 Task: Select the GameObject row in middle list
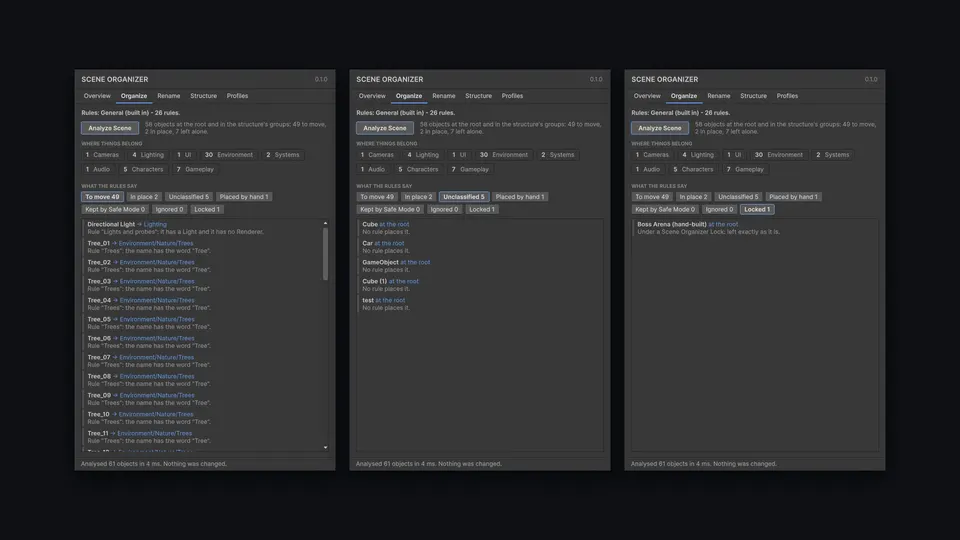coord(479,266)
